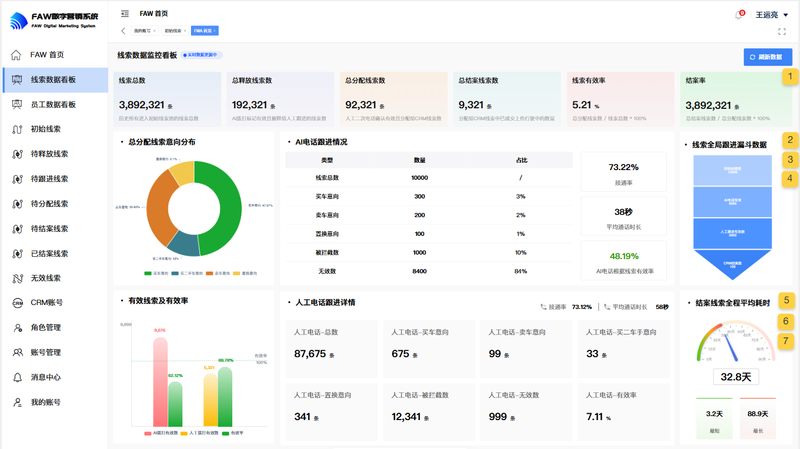800x449 pixels.
Task: Click the phone icon beside 接通率
Action: point(543,307)
